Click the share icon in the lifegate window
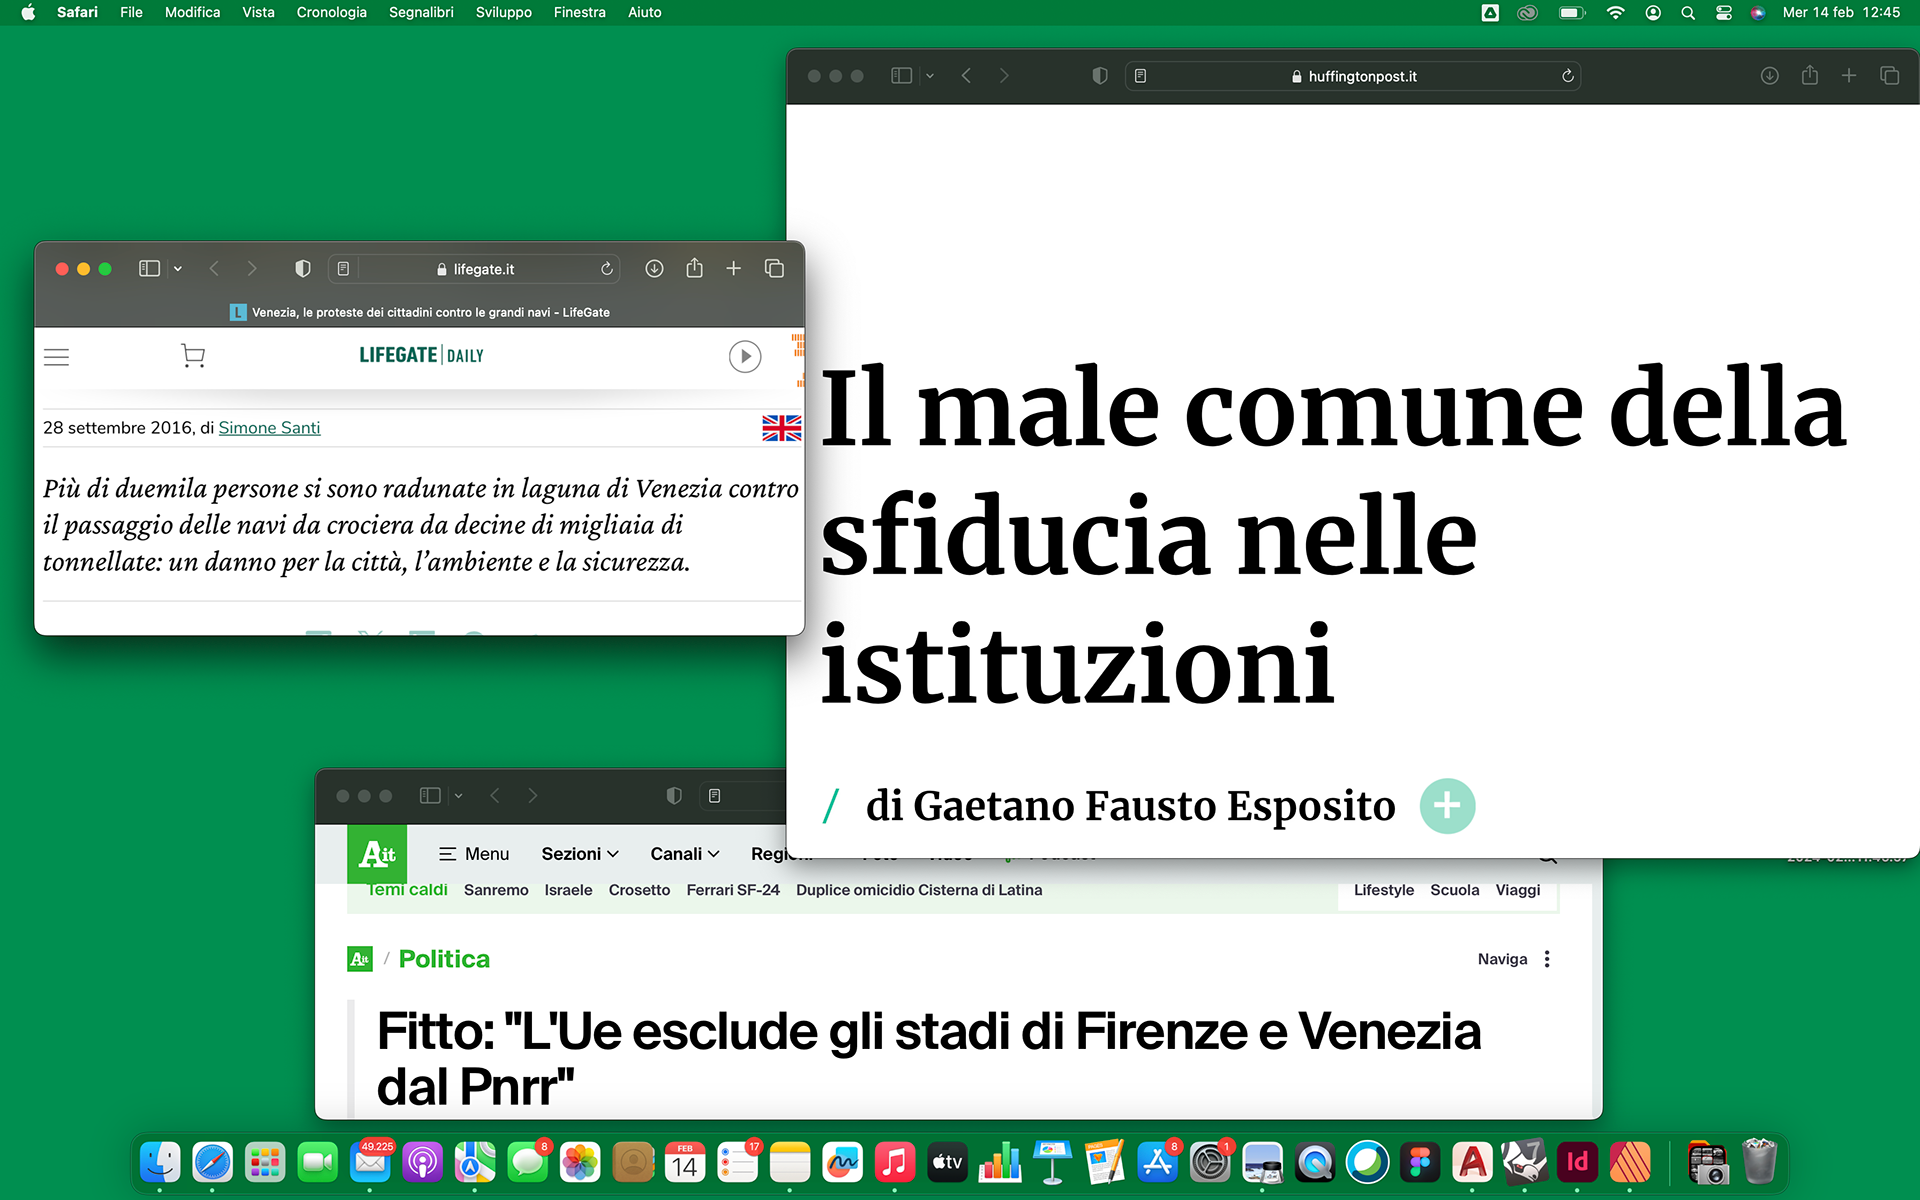The image size is (1920, 1200). pyautogui.click(x=695, y=268)
